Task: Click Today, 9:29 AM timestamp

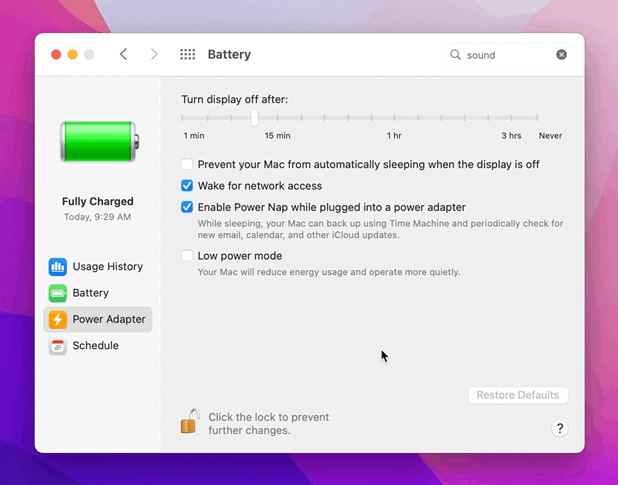Action: coord(98,217)
